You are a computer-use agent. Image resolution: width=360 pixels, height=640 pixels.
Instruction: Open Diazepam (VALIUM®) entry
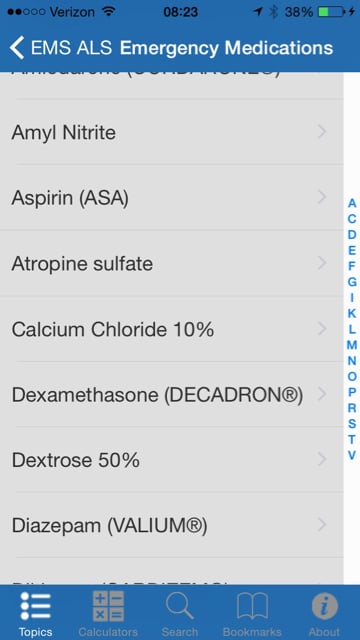172,525
